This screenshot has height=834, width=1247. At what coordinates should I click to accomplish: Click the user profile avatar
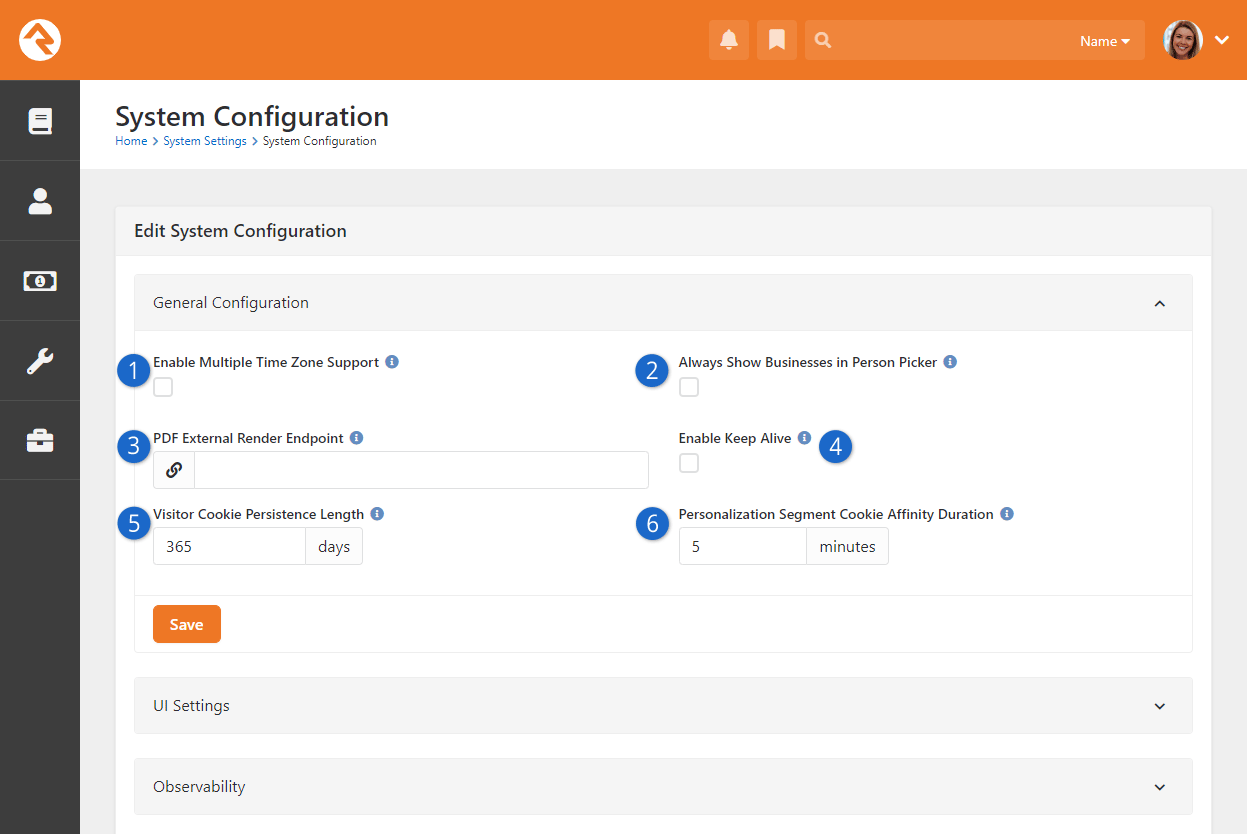1183,40
